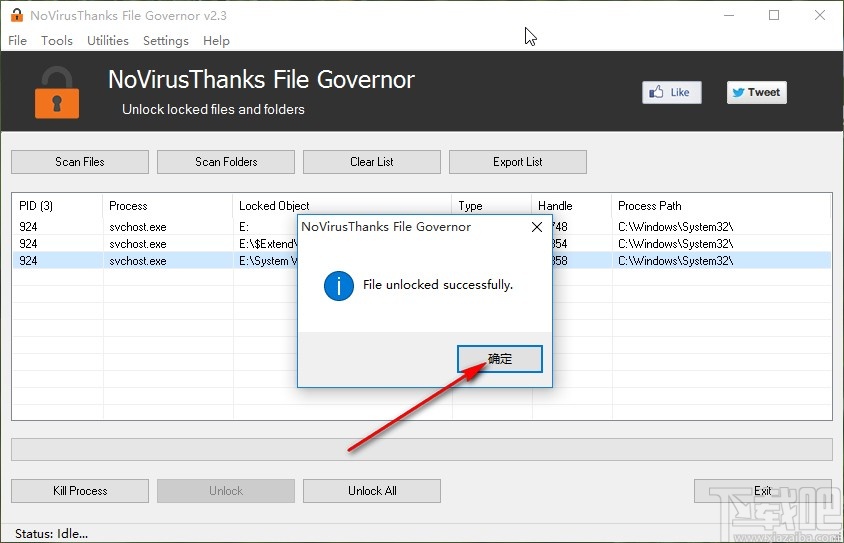The height and width of the screenshot is (543, 844).
Task: Click the 'Status: Idle...' status bar text
Action: point(51,534)
